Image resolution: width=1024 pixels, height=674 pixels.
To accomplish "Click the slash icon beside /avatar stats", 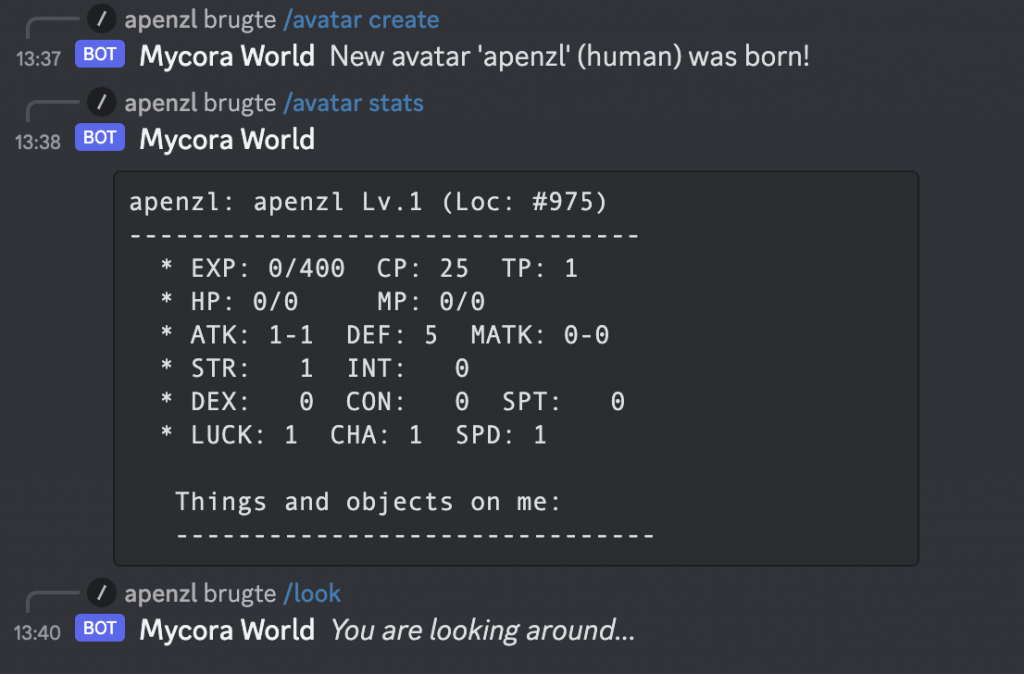I will (x=101, y=103).
